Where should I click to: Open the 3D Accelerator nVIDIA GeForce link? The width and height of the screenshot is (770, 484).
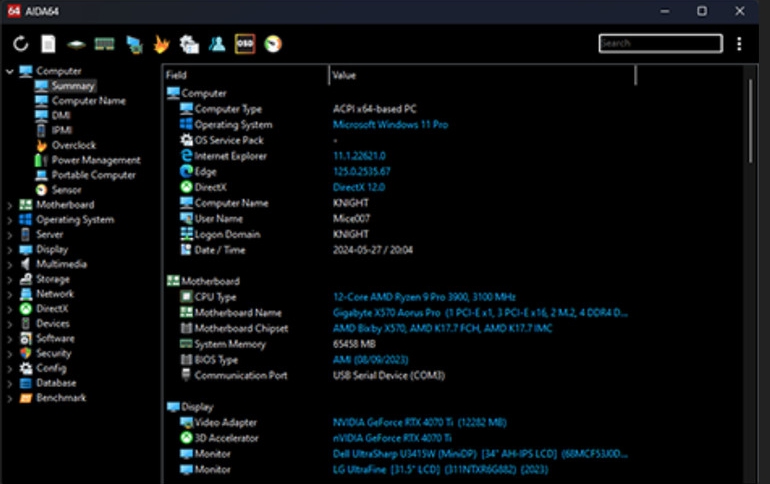coord(392,438)
